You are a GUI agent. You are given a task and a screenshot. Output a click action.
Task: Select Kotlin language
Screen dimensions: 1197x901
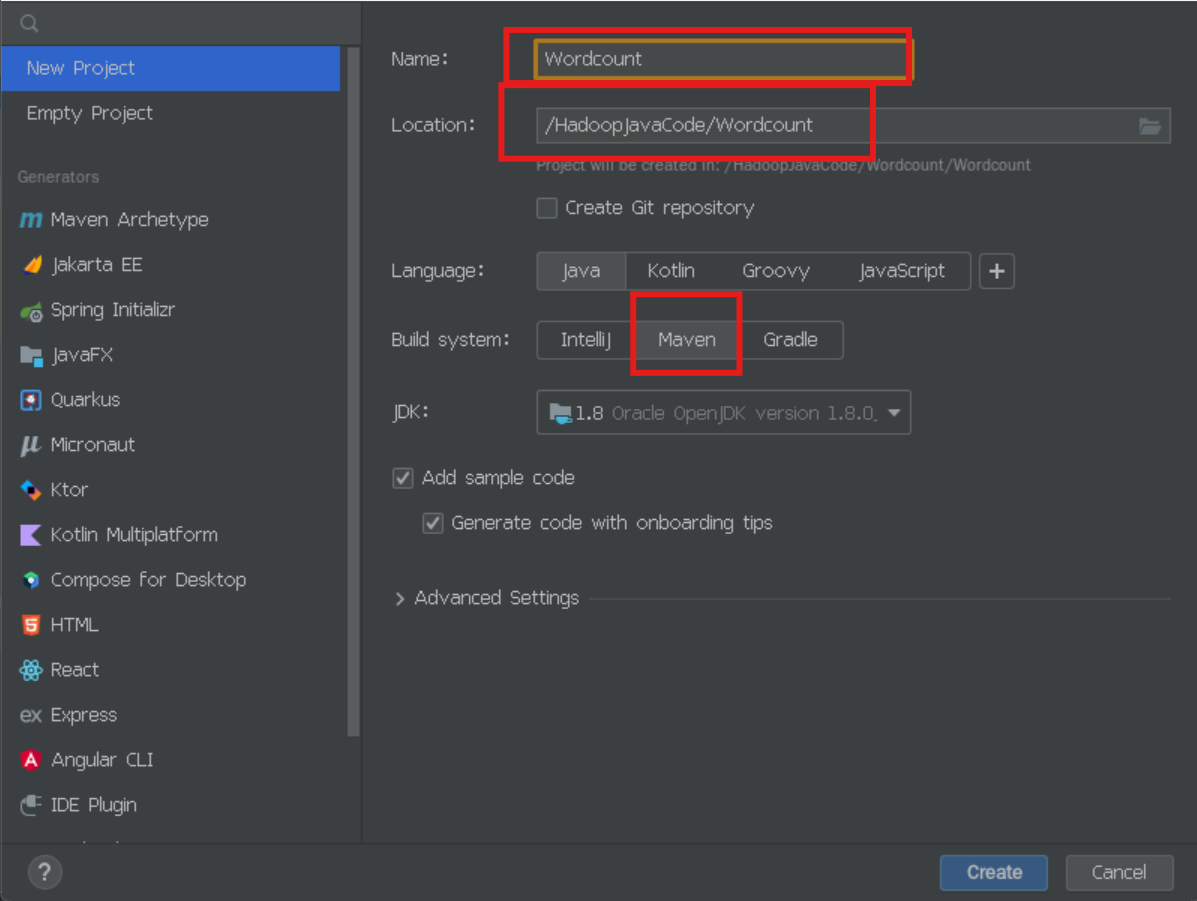pyautogui.click(x=670, y=271)
